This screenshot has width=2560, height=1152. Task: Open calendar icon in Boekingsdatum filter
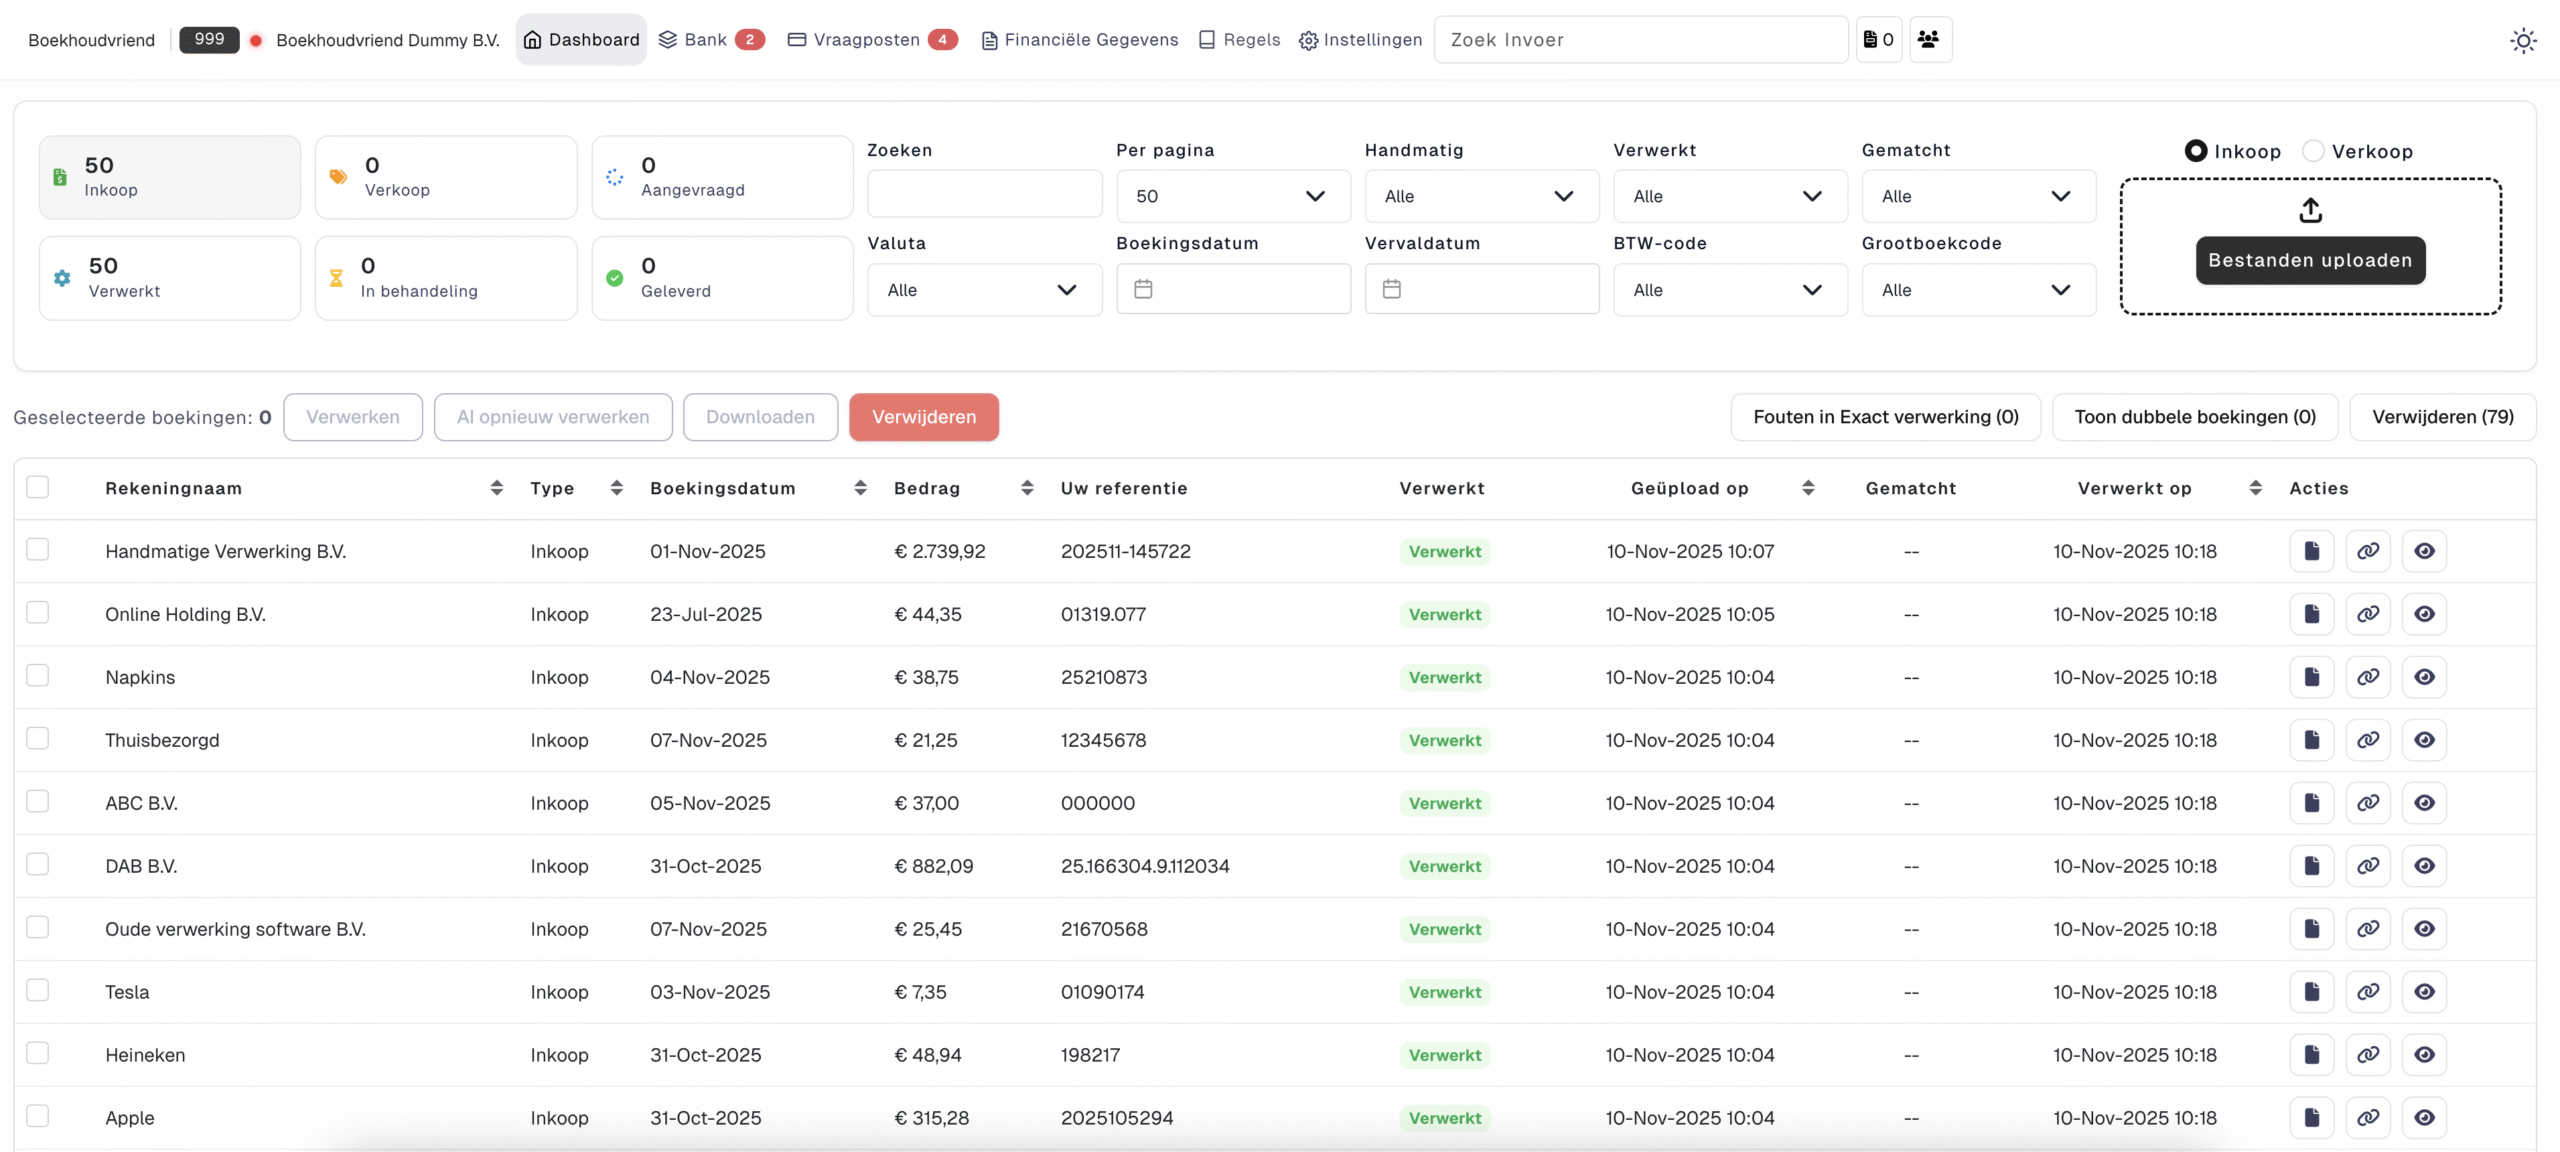click(x=1143, y=289)
